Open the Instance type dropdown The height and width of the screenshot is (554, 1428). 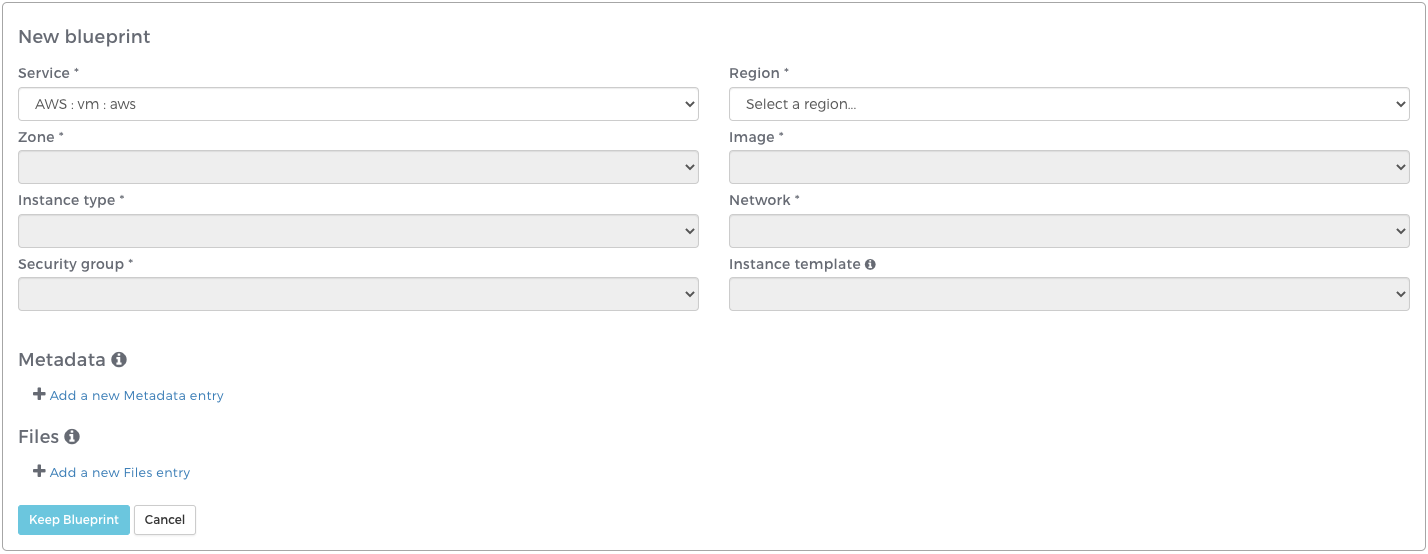coord(358,231)
